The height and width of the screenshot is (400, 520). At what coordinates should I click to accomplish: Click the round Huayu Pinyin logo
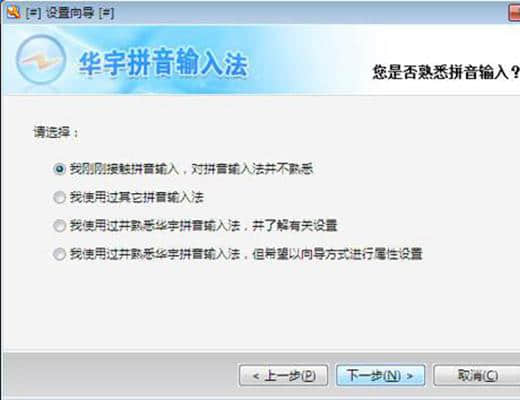coord(41,60)
